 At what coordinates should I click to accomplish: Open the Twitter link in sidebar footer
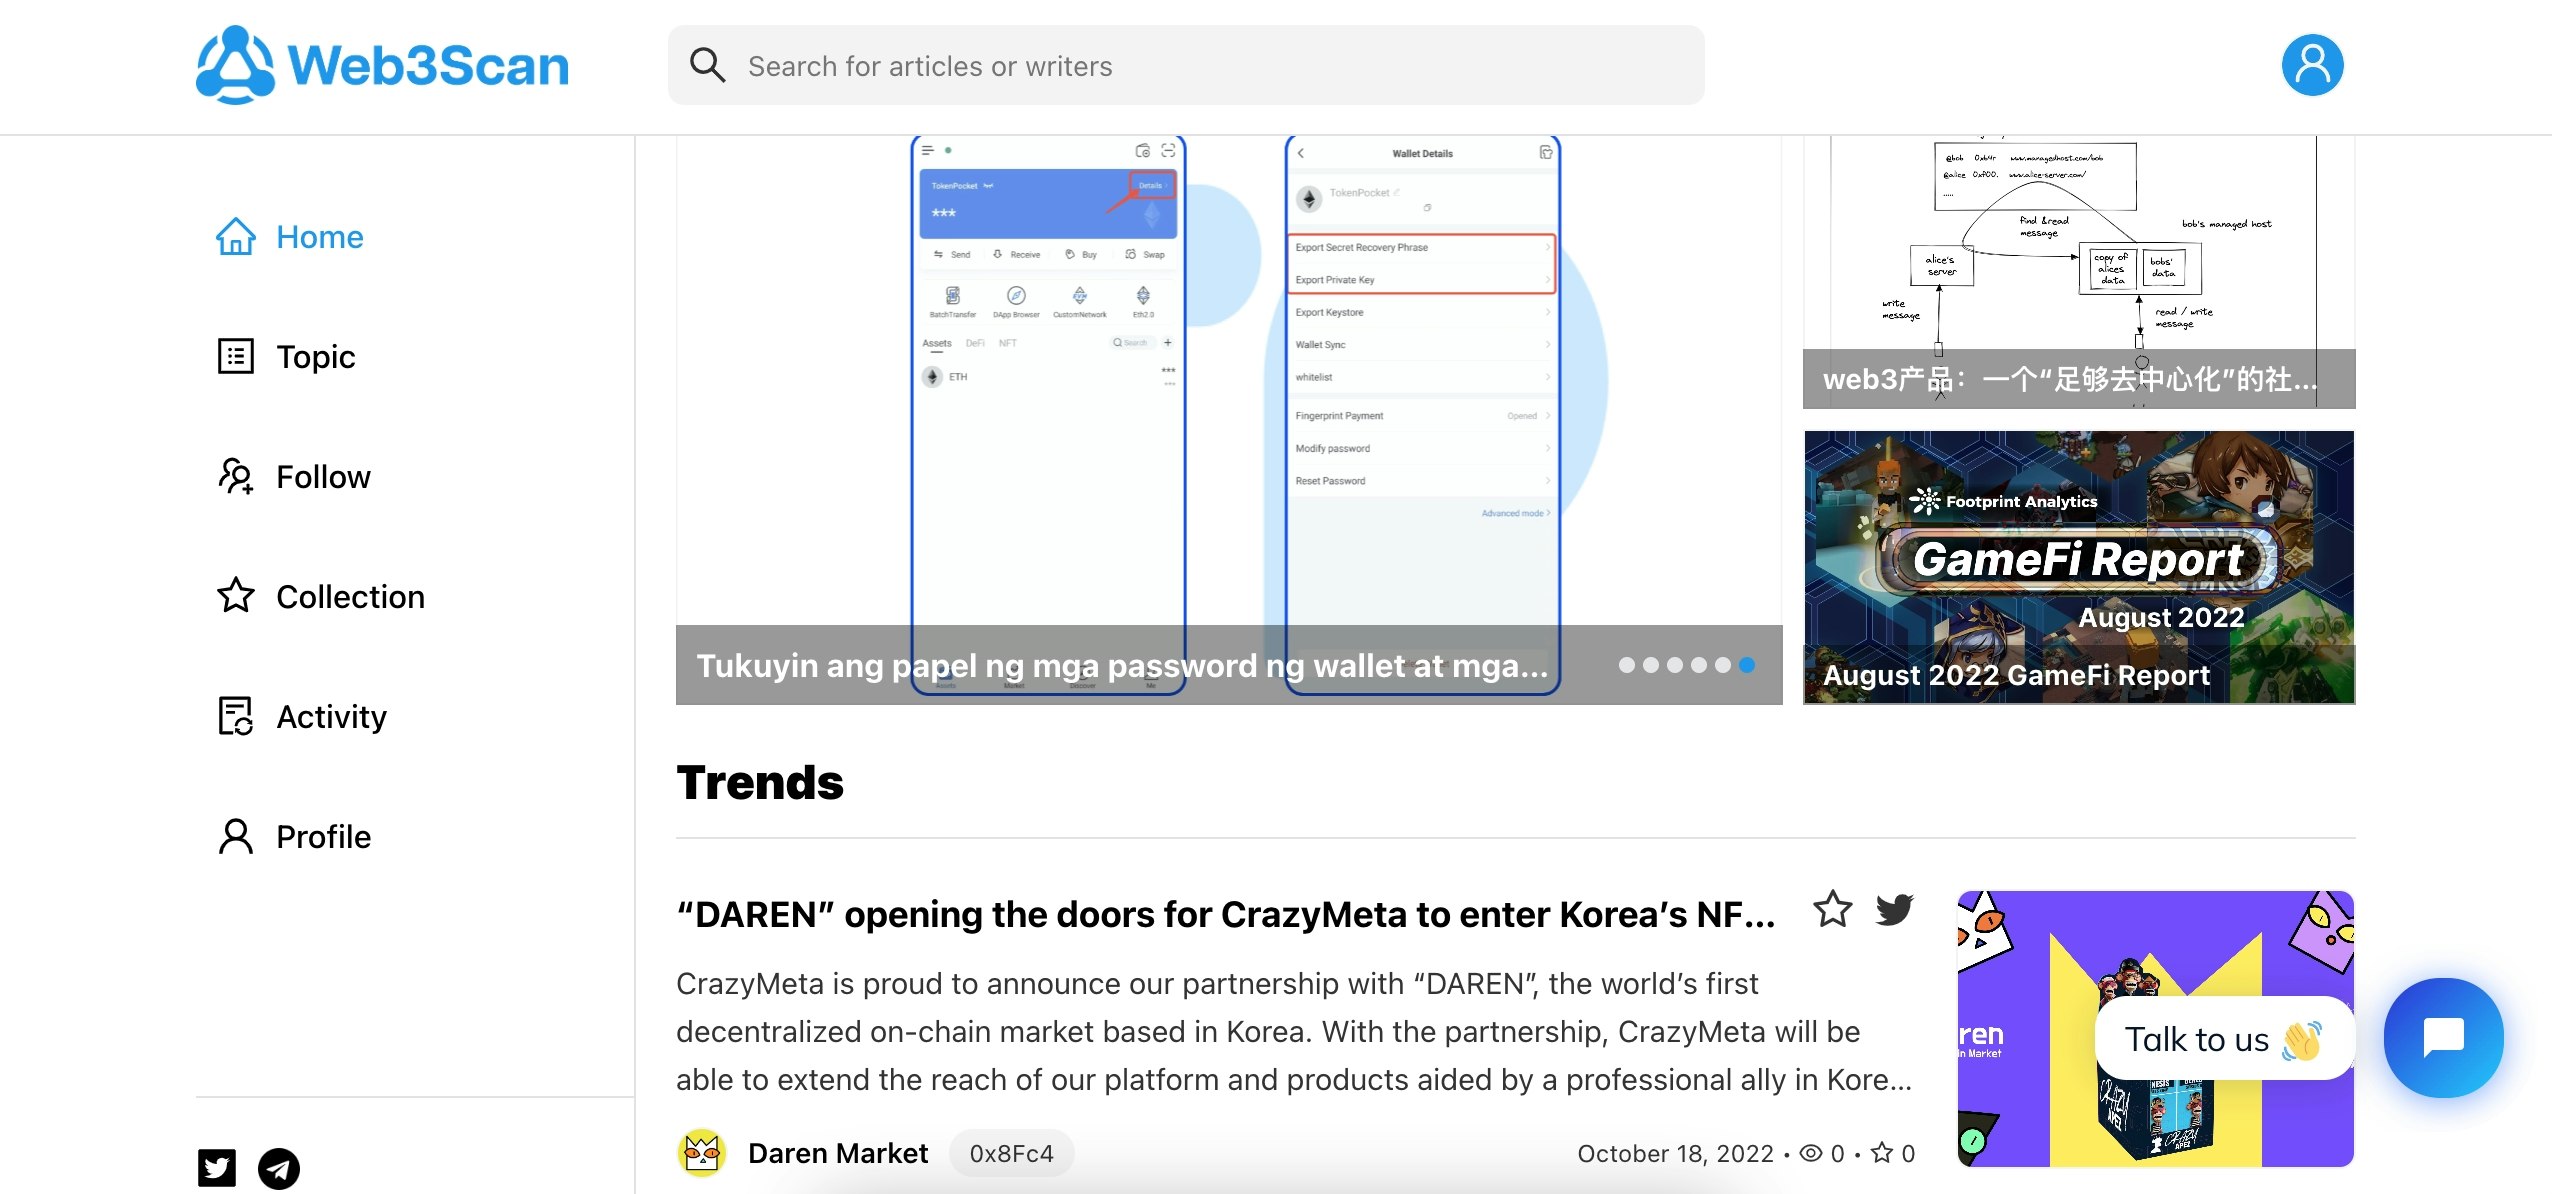click(x=216, y=1168)
